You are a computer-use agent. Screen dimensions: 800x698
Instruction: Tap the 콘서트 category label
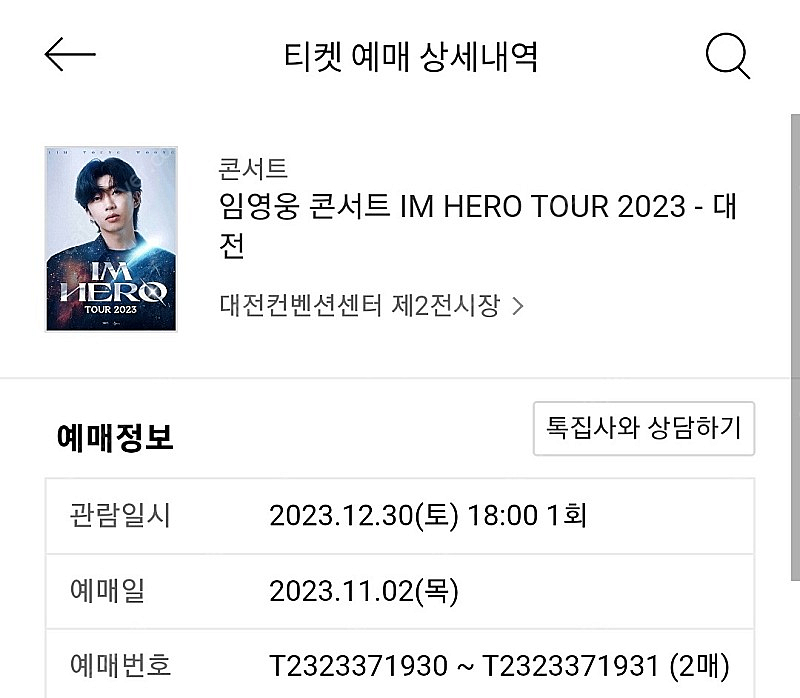click(x=253, y=168)
